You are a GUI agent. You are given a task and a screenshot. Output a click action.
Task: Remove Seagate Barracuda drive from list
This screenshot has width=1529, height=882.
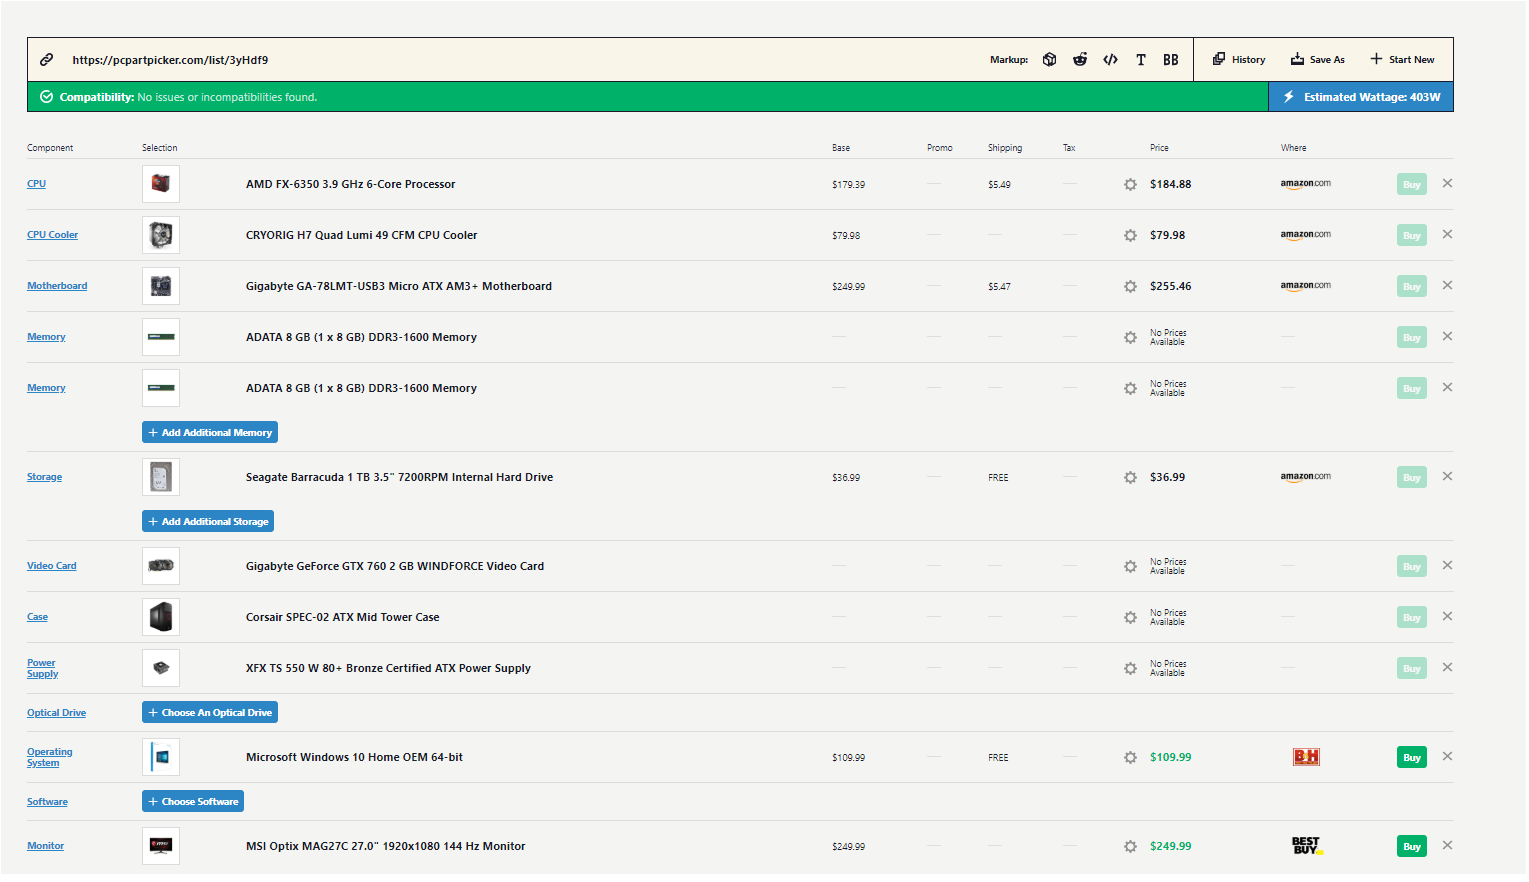pyautogui.click(x=1447, y=477)
